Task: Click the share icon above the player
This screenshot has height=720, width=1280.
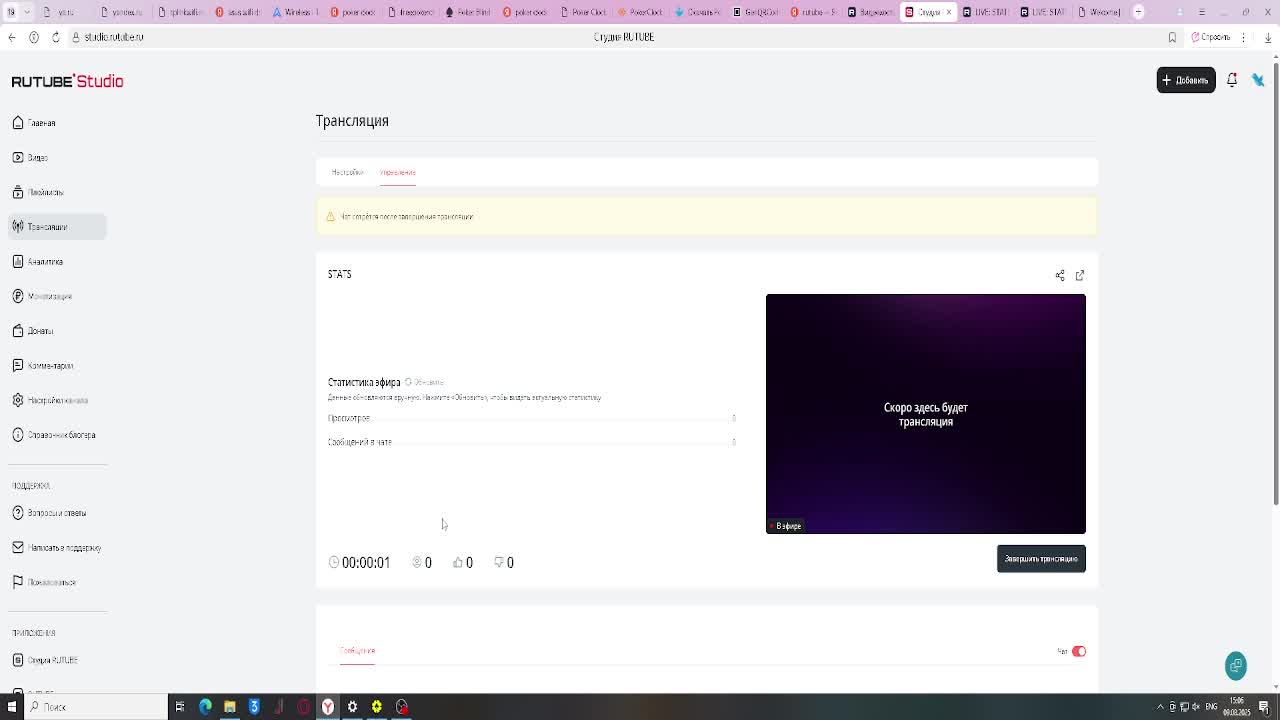Action: pos(1060,275)
